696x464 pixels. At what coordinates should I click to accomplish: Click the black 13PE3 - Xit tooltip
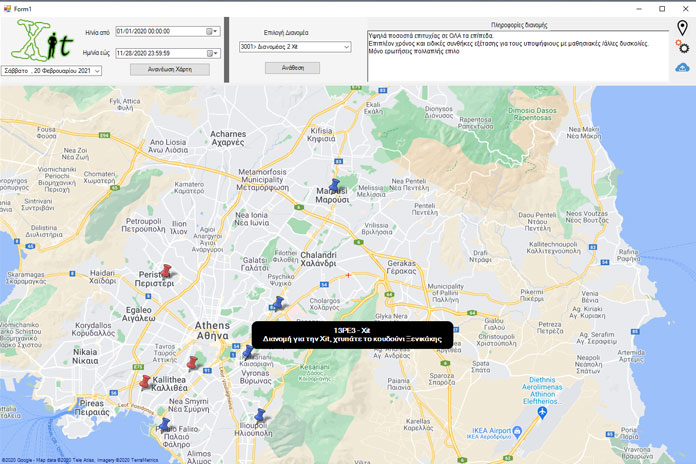tap(352, 335)
